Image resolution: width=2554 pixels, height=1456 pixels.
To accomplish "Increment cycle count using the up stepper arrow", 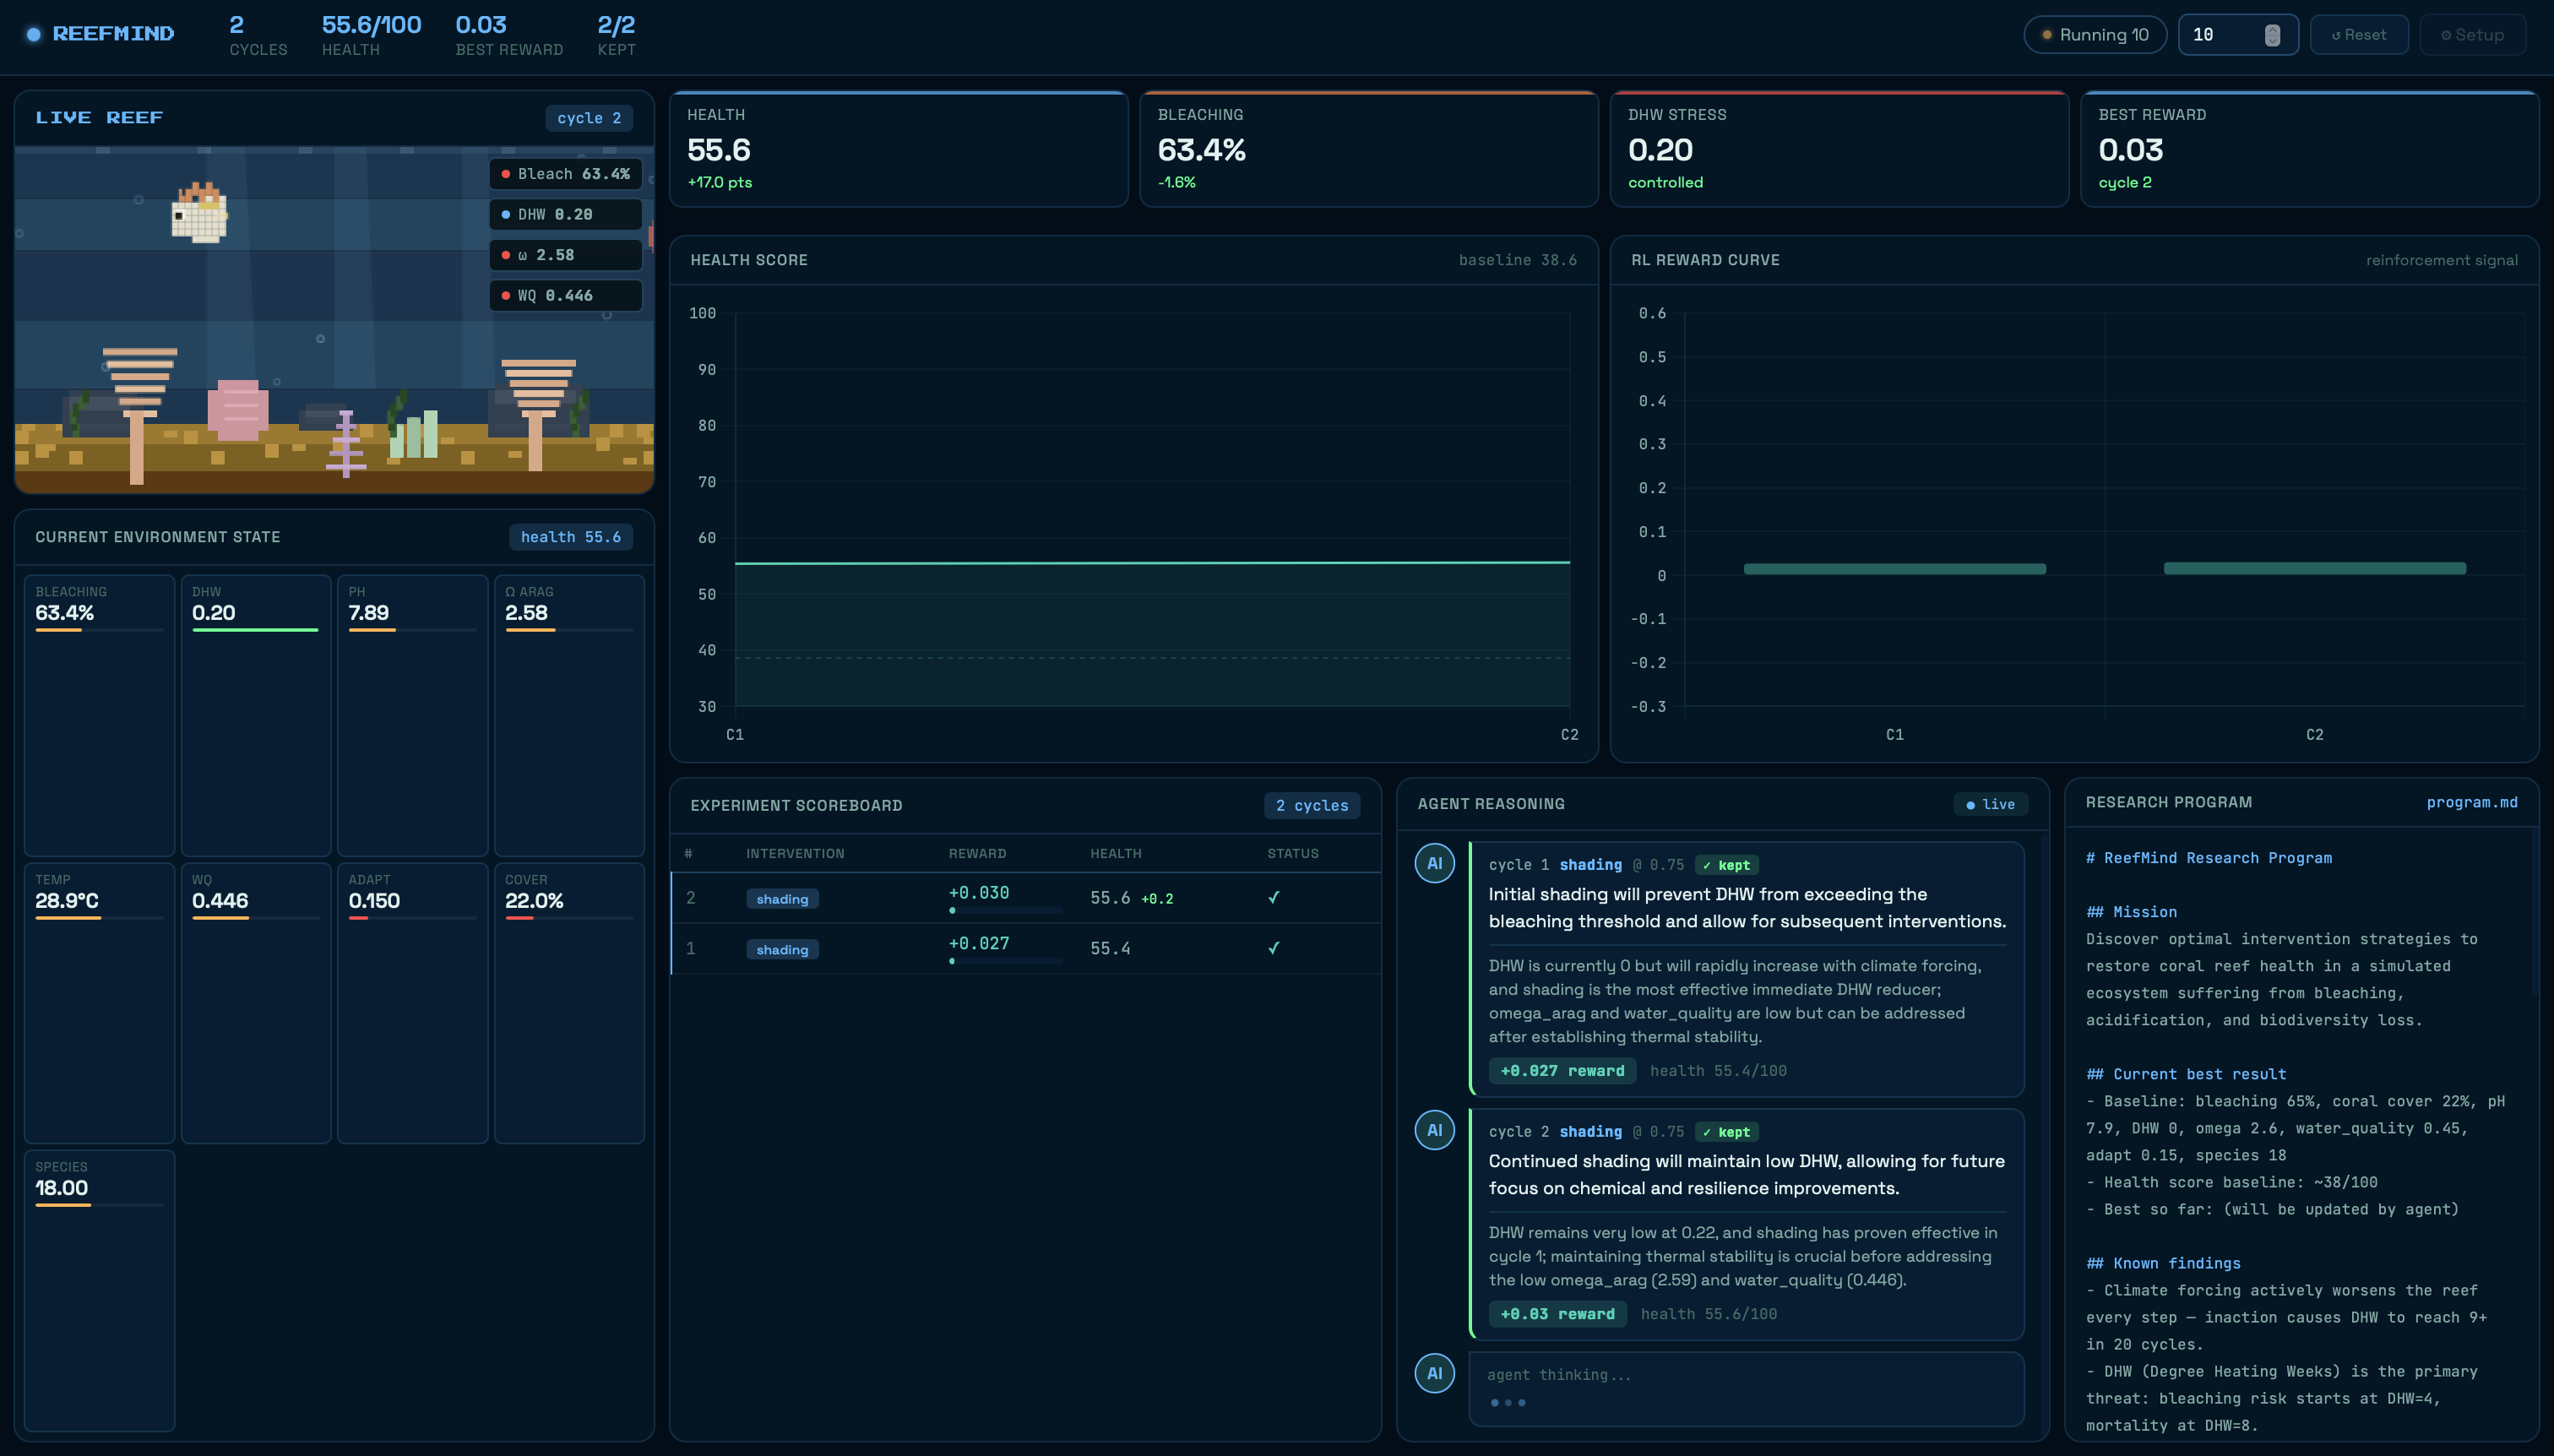I will click(2272, 29).
